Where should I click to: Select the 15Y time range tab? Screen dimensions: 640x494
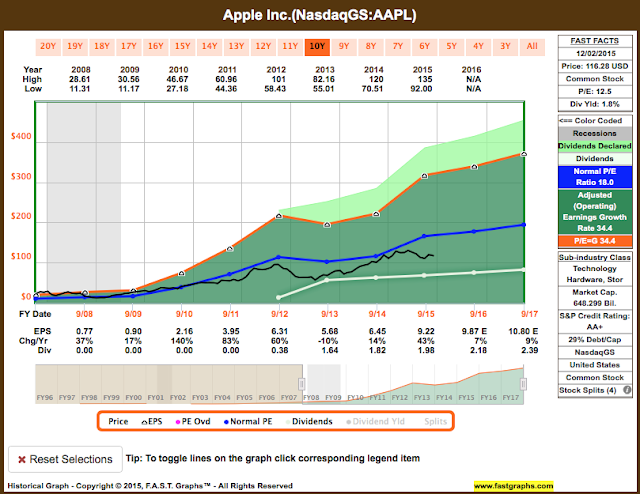pyautogui.click(x=182, y=47)
